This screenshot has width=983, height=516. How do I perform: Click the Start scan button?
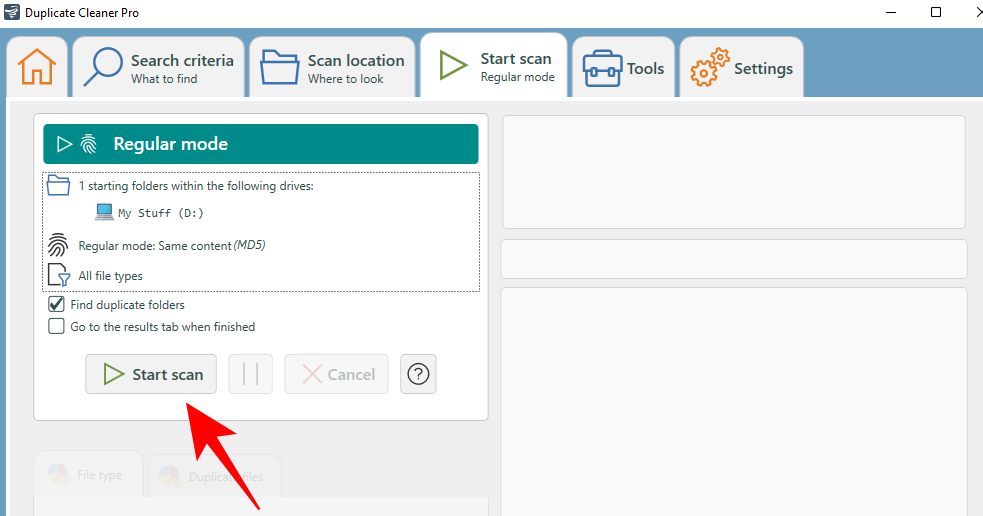point(151,374)
